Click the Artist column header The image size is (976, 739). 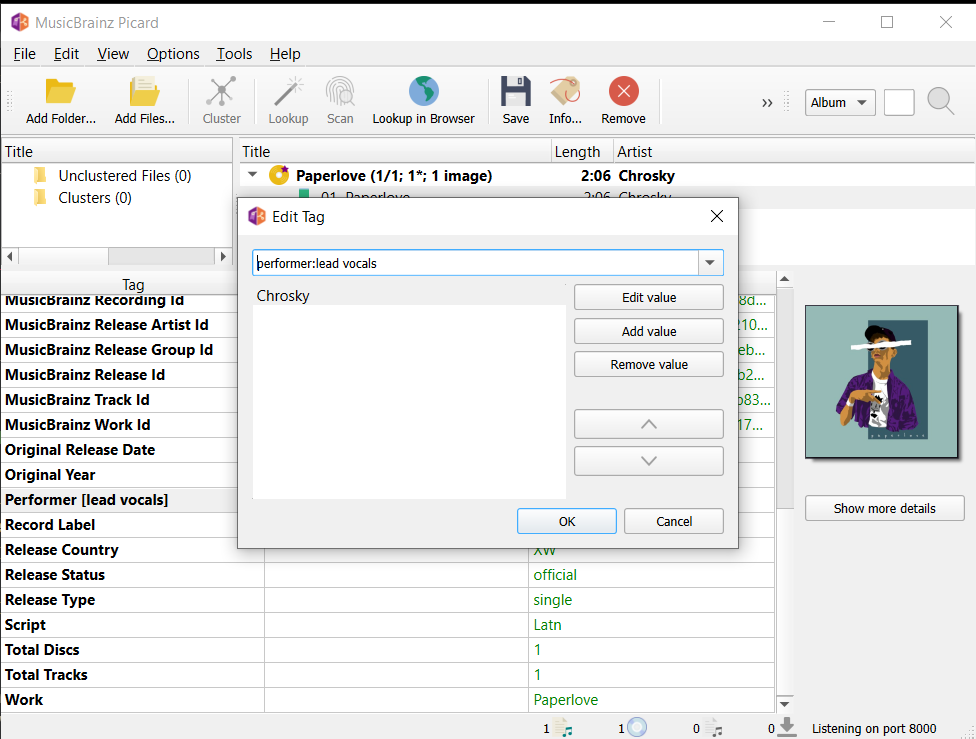point(794,151)
